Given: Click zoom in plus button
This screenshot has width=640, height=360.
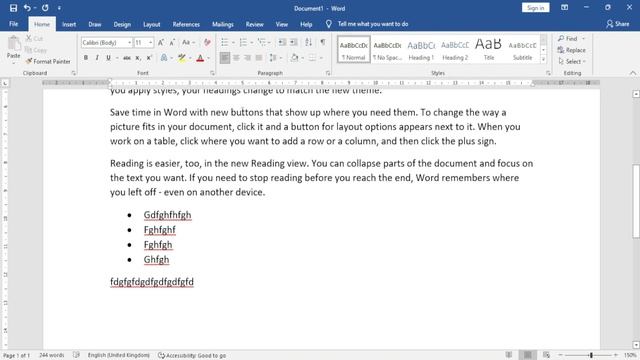Looking at the screenshot, I should pos(616,356).
